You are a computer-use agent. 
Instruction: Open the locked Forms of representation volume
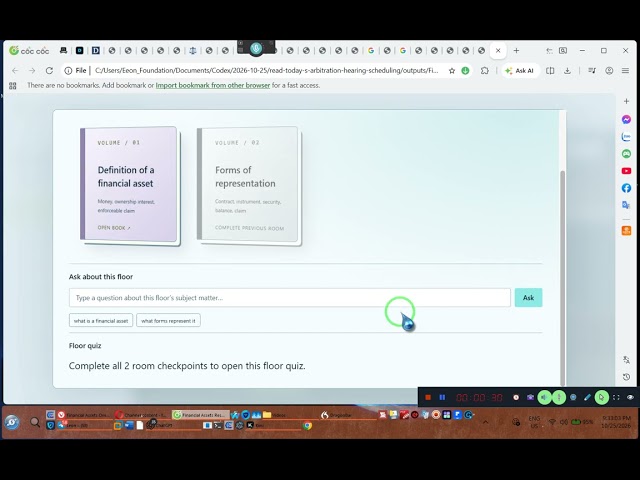point(248,184)
